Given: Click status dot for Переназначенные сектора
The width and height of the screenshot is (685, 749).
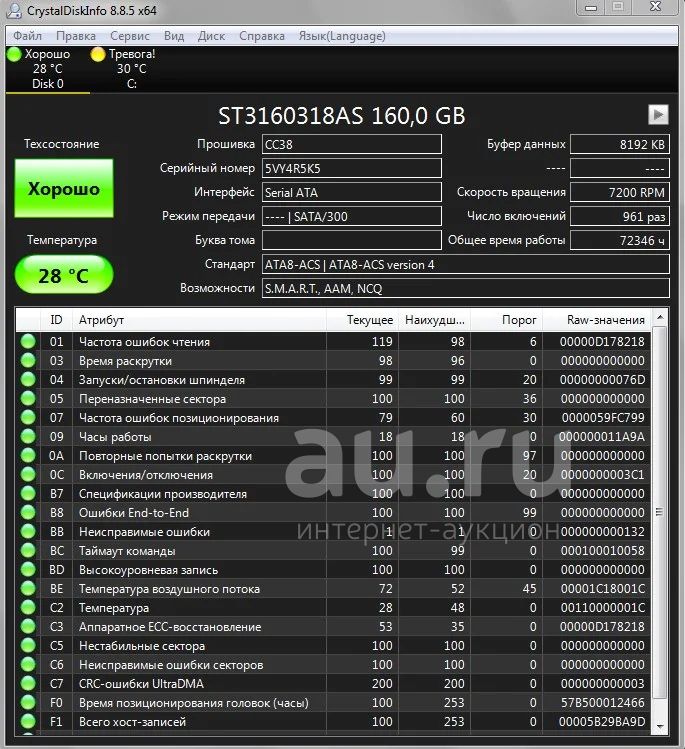Looking at the screenshot, I should point(28,398).
